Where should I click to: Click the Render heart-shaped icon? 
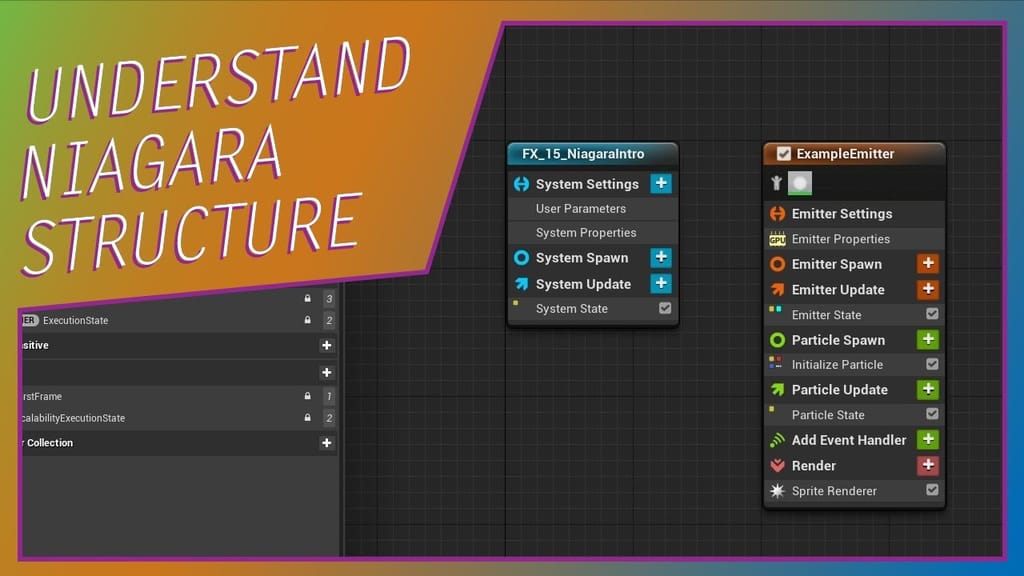777,466
